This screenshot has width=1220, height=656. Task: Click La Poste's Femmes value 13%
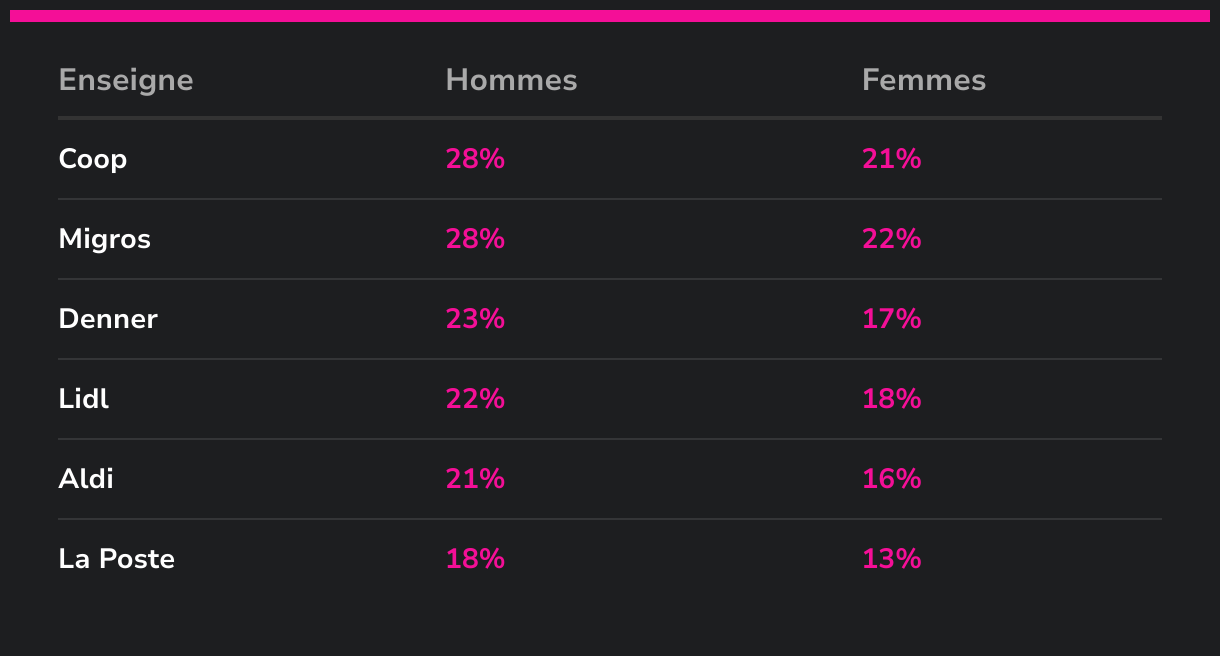point(891,559)
